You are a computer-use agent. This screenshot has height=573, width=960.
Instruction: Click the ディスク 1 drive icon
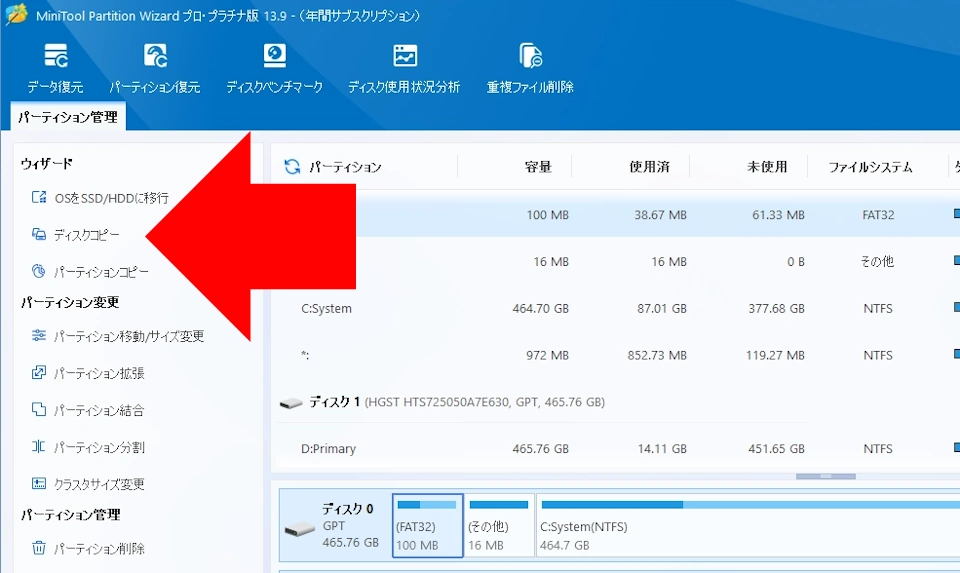[291, 403]
